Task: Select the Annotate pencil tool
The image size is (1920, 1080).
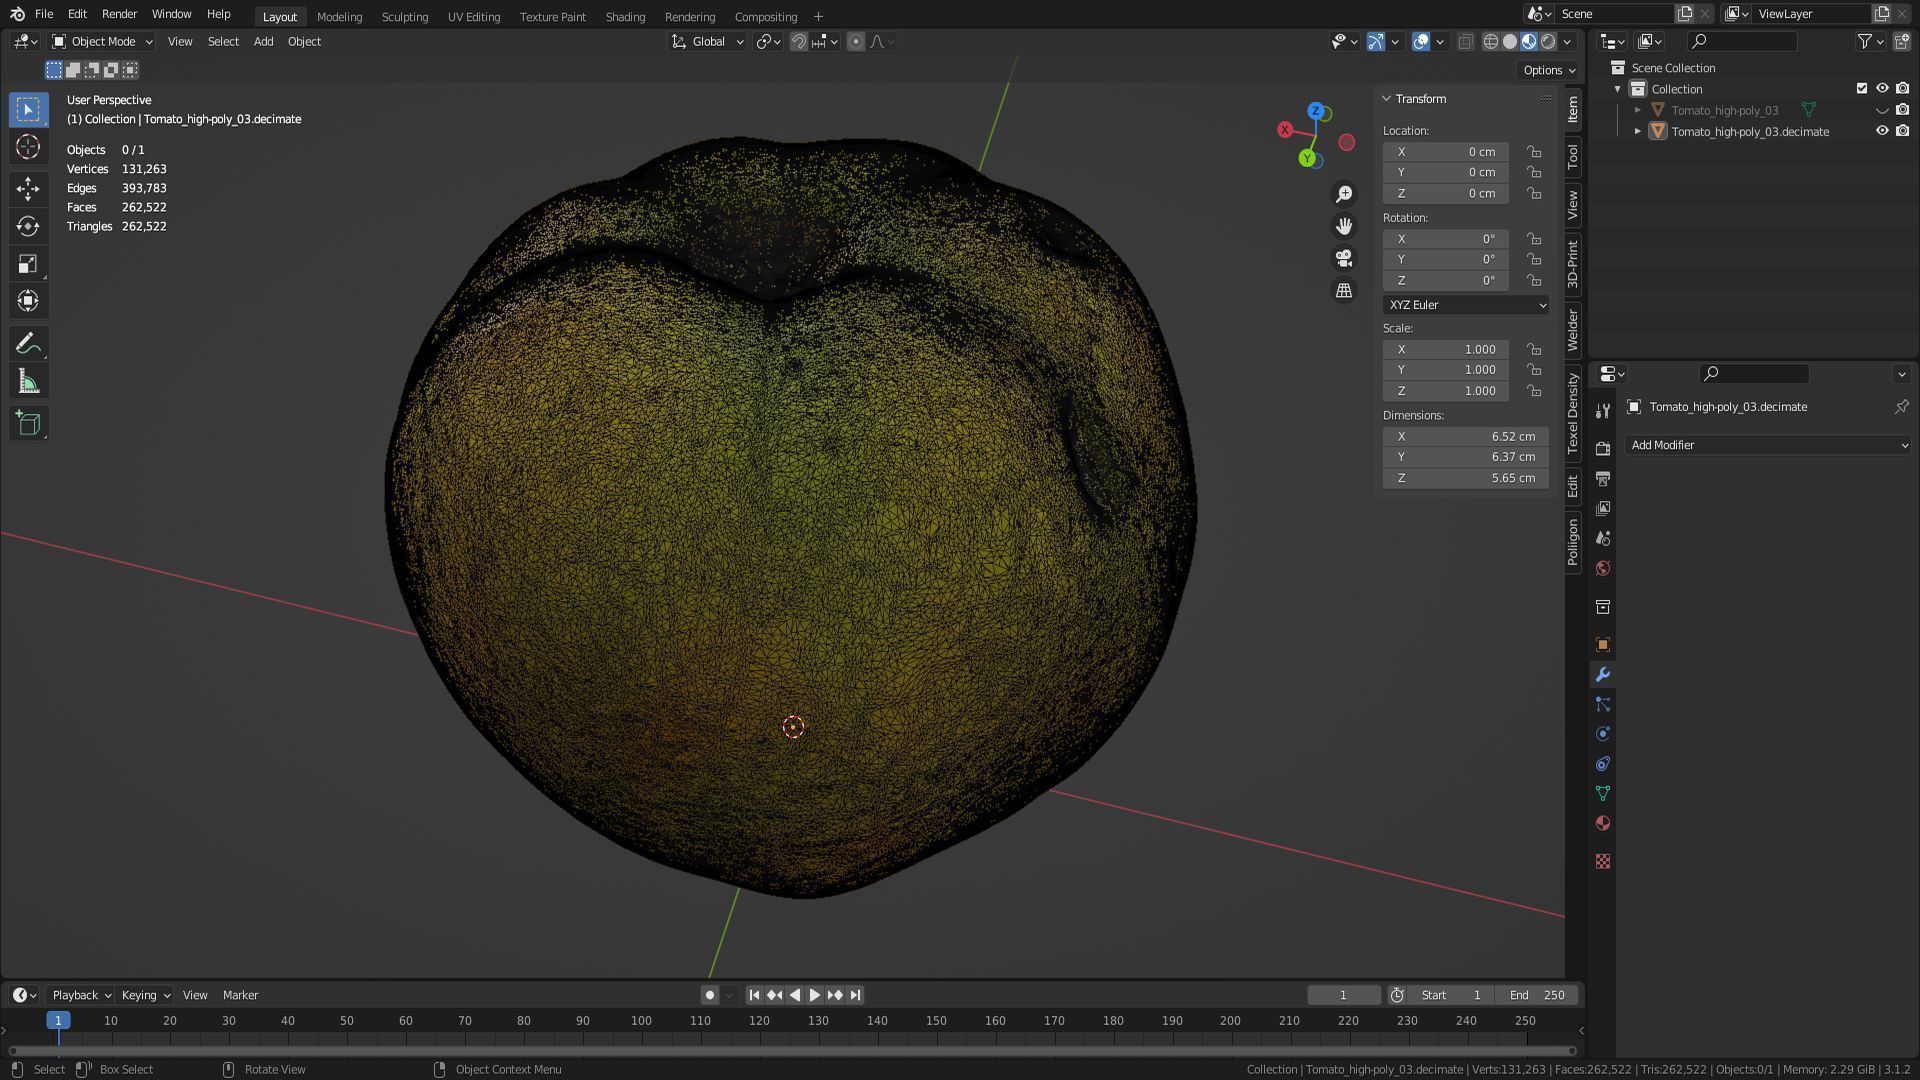Action: click(x=28, y=344)
